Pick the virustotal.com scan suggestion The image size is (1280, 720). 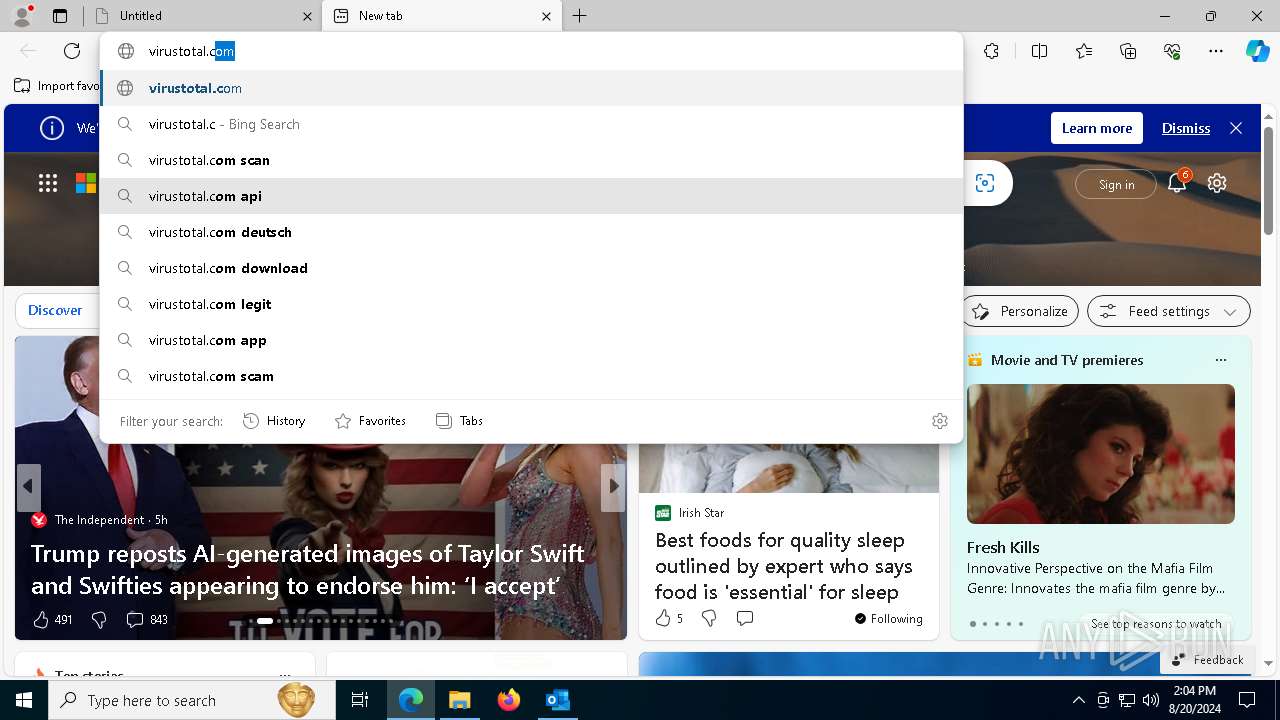click(531, 160)
